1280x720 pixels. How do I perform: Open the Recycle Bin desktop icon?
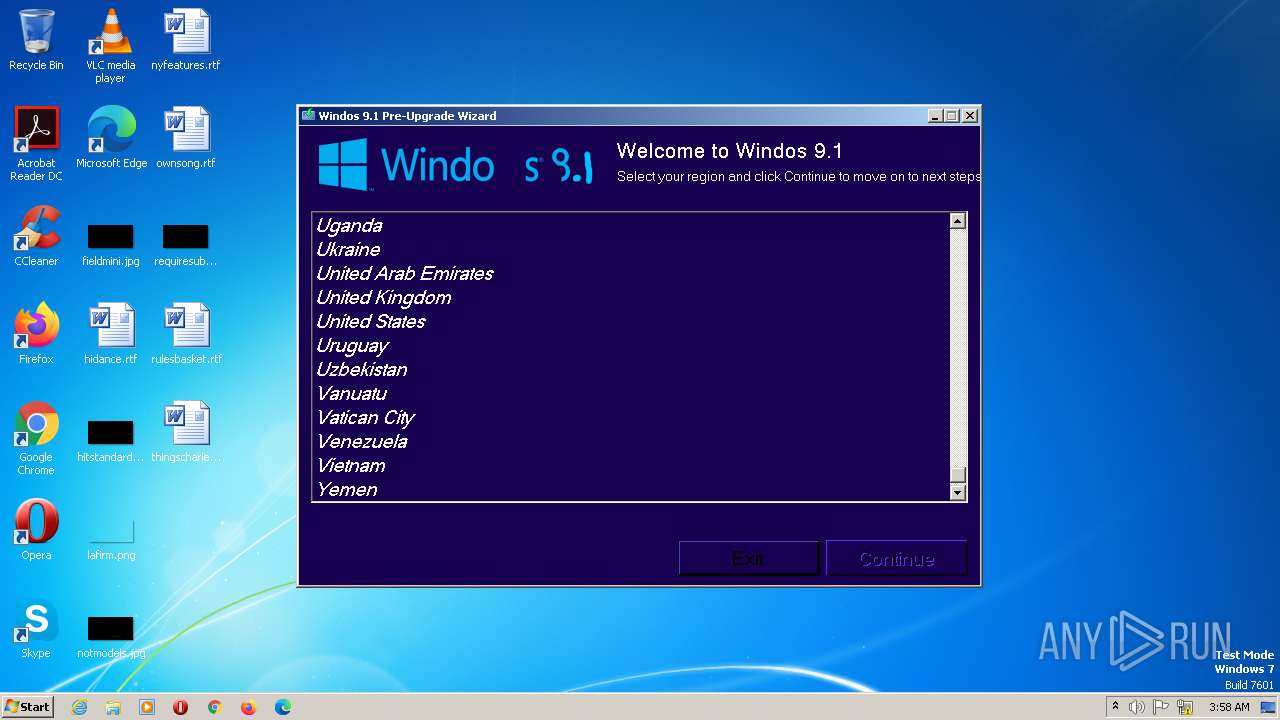[36, 40]
